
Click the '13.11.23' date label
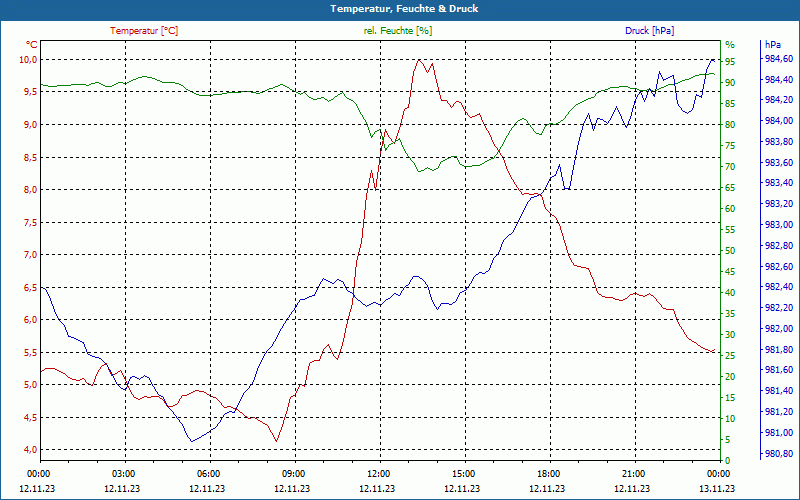coord(717,488)
